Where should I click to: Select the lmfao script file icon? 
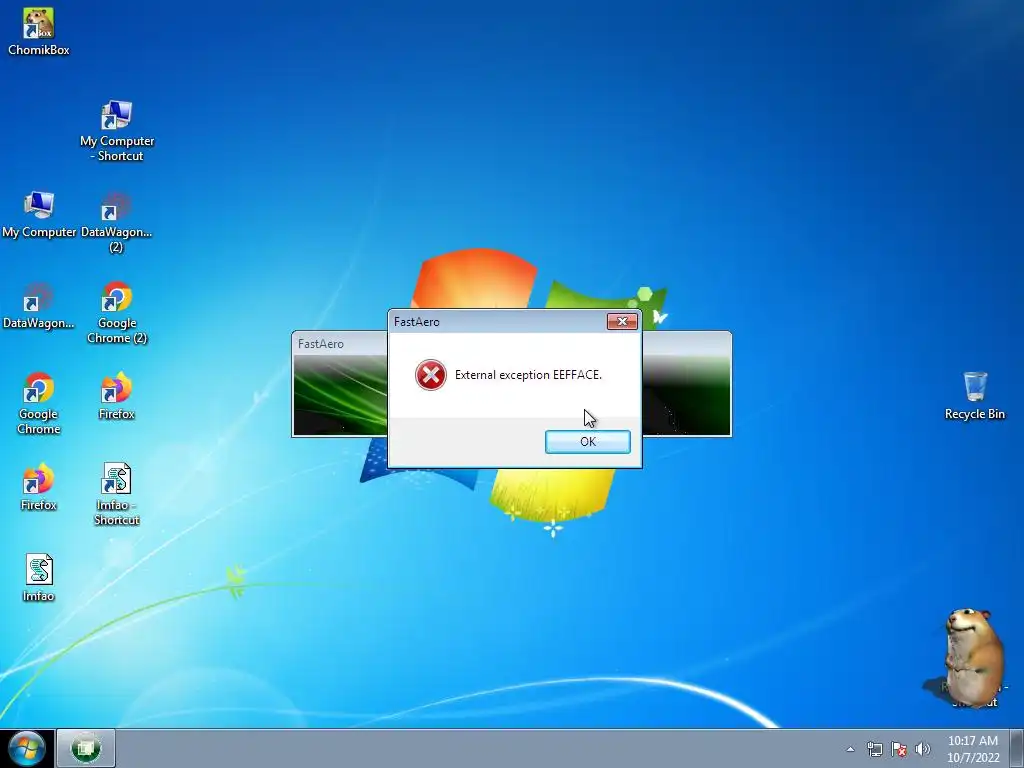pyautogui.click(x=39, y=577)
